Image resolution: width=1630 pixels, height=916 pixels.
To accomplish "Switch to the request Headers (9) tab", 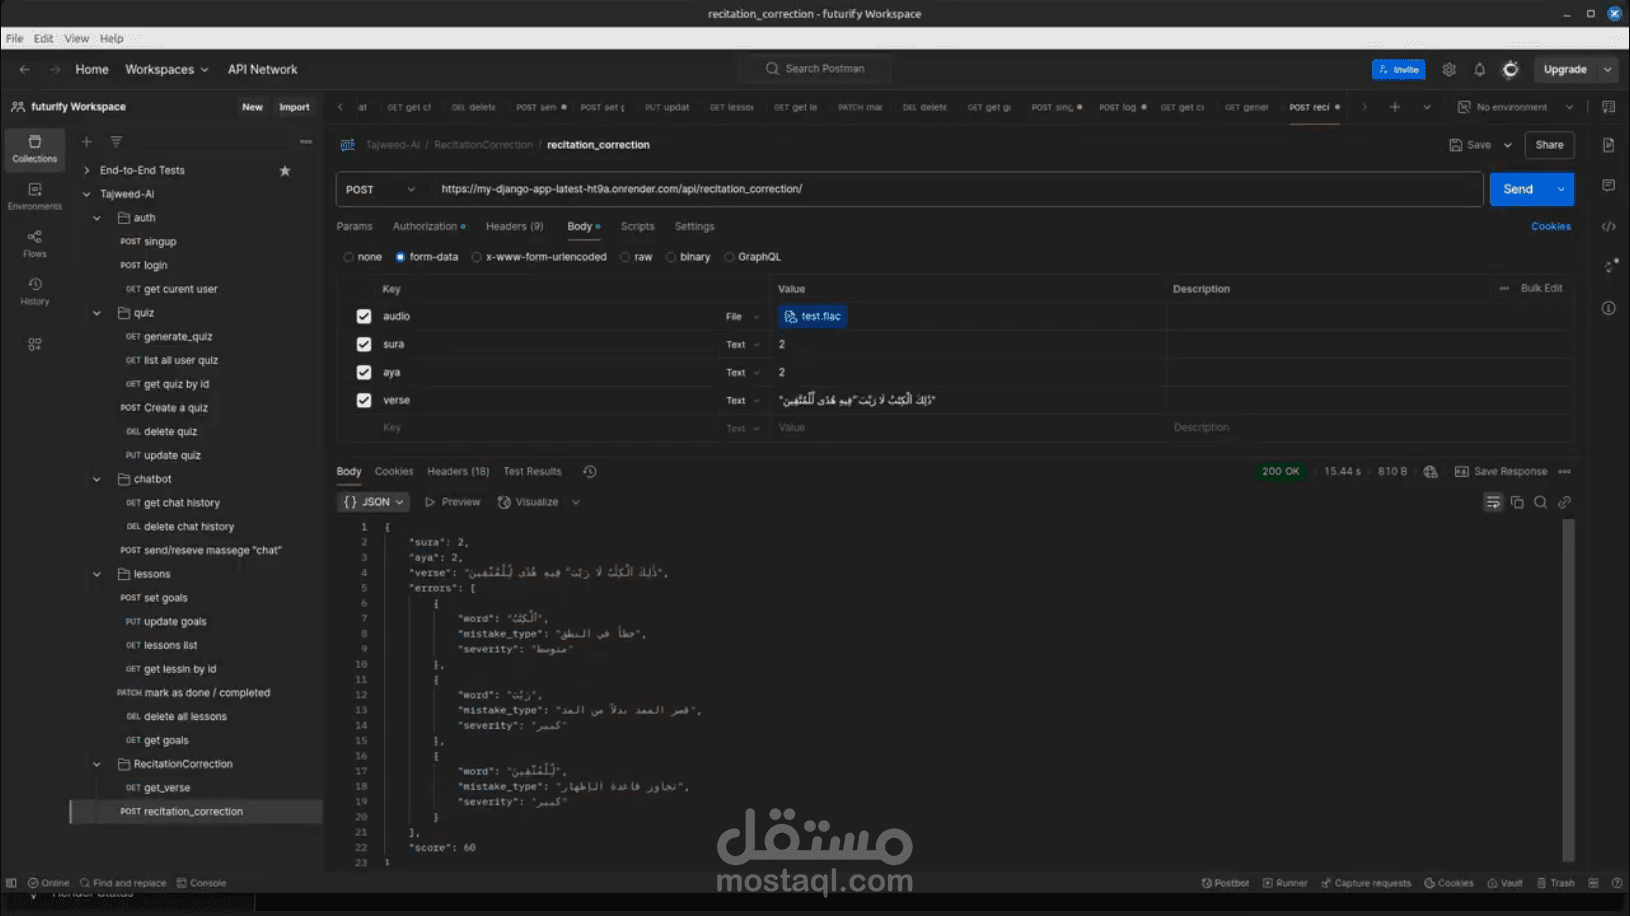I will 515,227.
